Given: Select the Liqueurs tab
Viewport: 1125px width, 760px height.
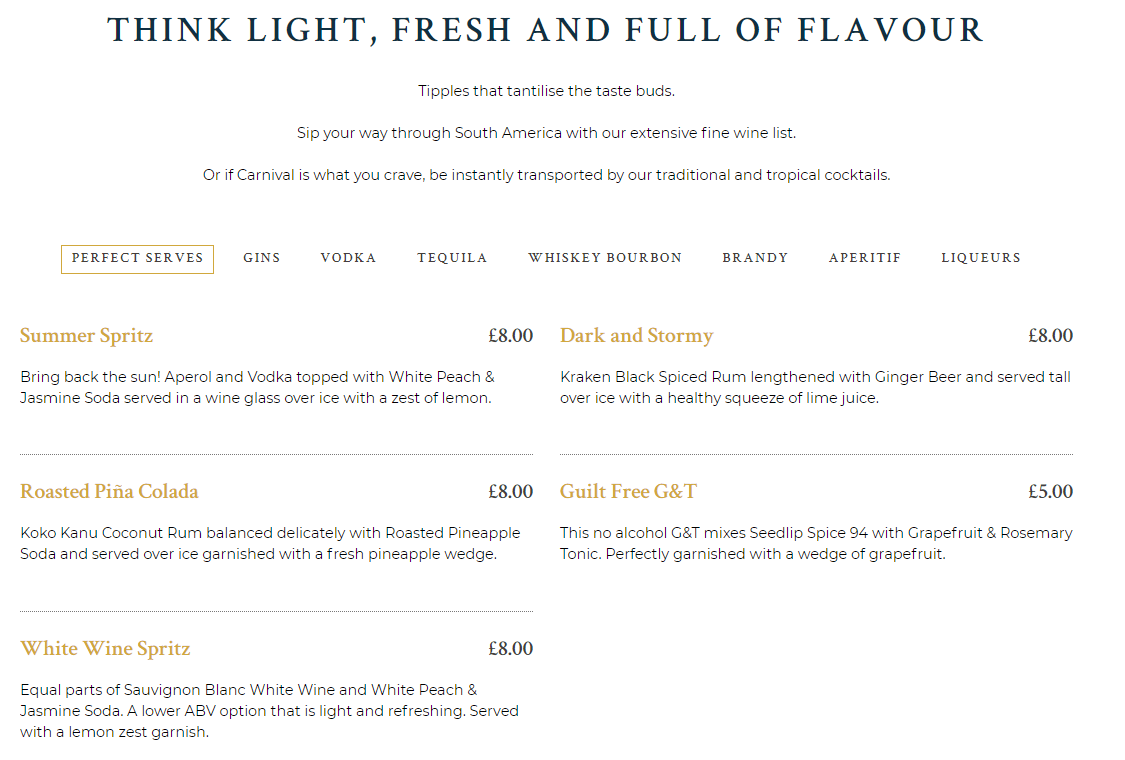Looking at the screenshot, I should (x=981, y=258).
